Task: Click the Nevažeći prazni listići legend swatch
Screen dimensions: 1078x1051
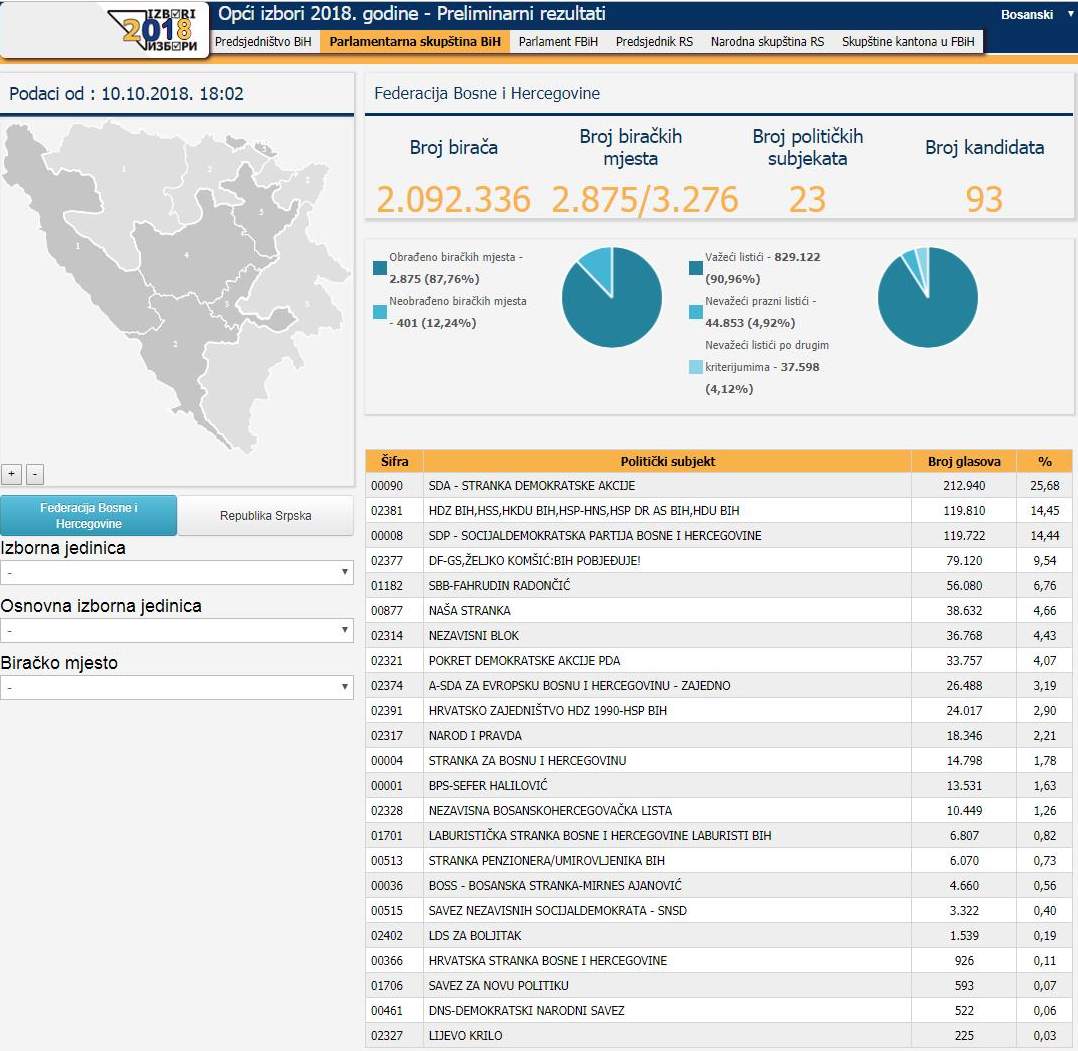Action: (x=696, y=312)
